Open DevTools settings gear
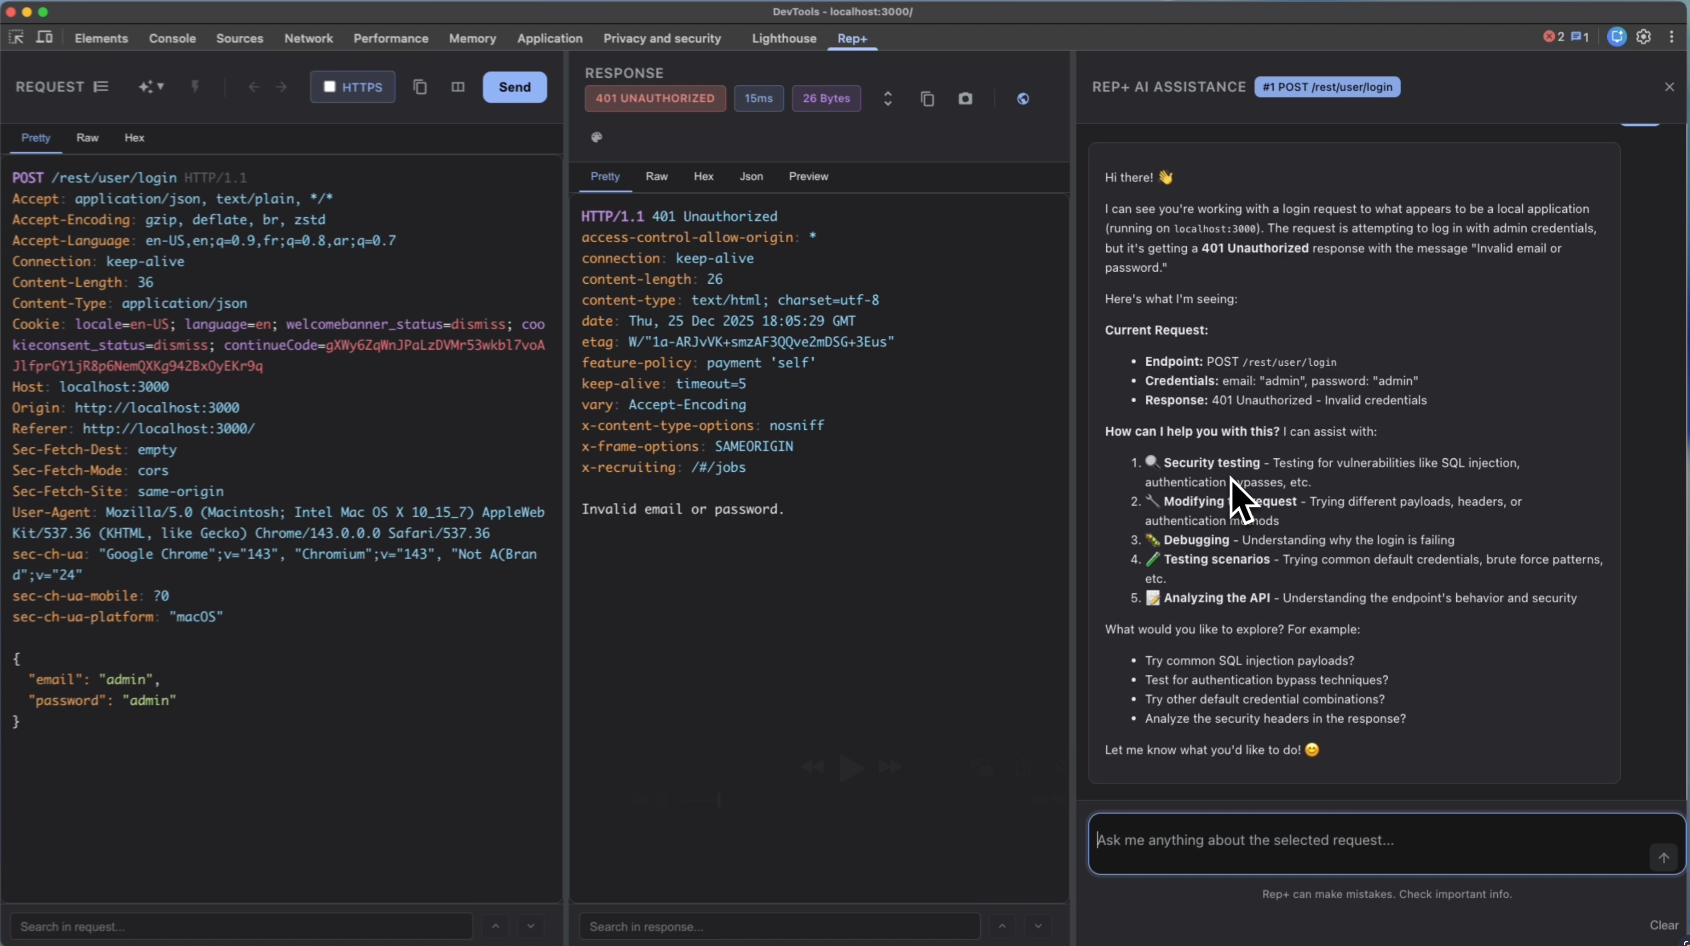Viewport: 1690px width, 946px height. click(x=1643, y=37)
